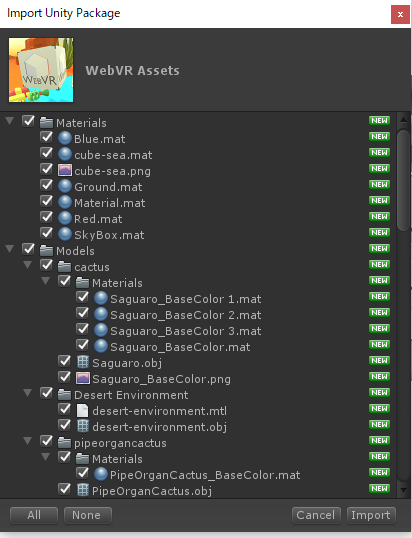Click the scrollbar down arrow
The height and width of the screenshot is (538, 412).
tap(403, 491)
